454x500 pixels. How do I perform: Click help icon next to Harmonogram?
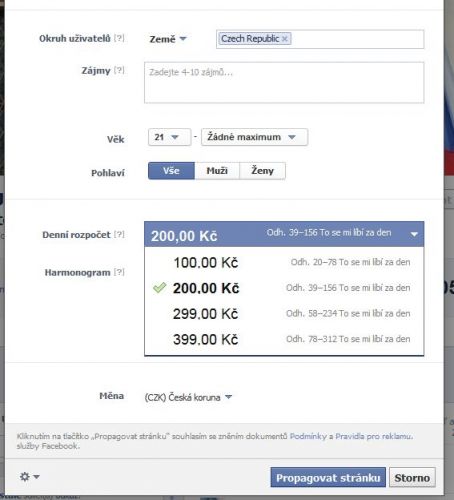(x=119, y=272)
